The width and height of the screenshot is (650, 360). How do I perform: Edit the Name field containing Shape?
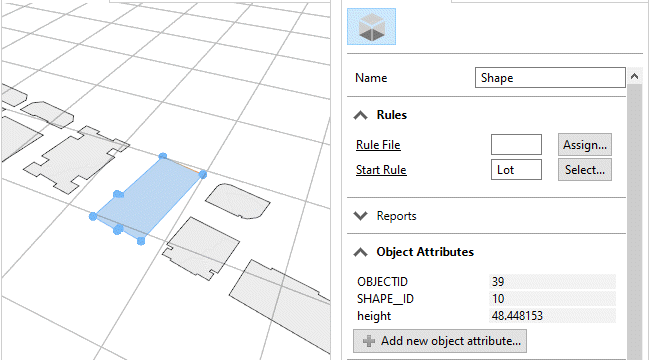click(x=550, y=78)
